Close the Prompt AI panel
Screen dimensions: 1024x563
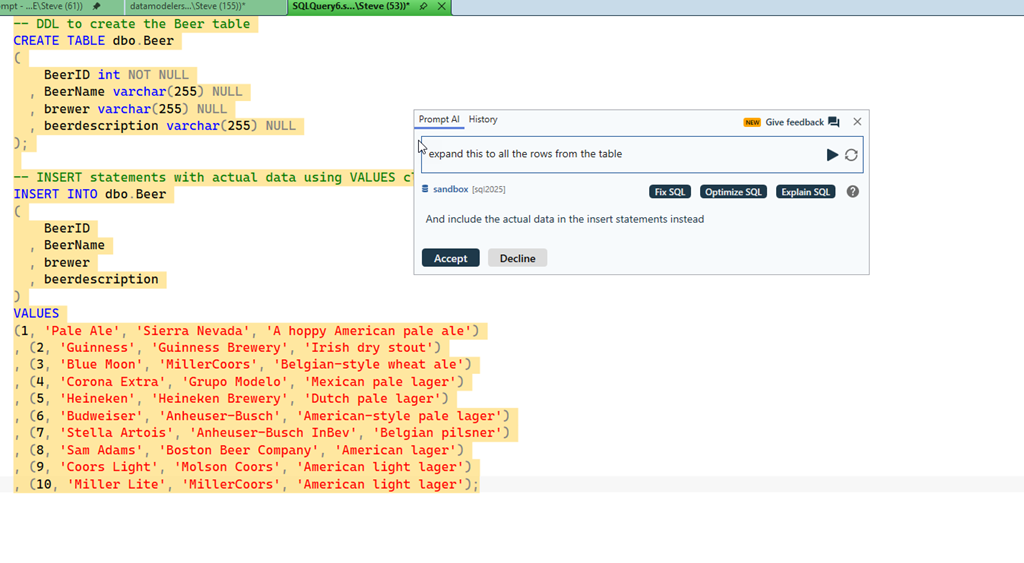857,121
